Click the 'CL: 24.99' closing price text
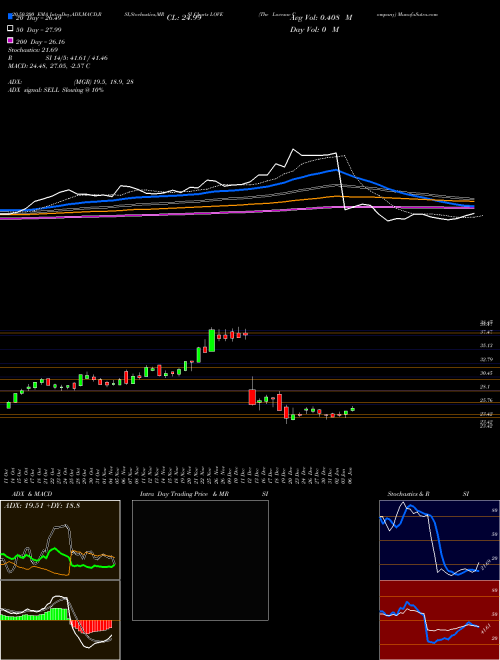This screenshot has height=660, width=500. click(184, 18)
